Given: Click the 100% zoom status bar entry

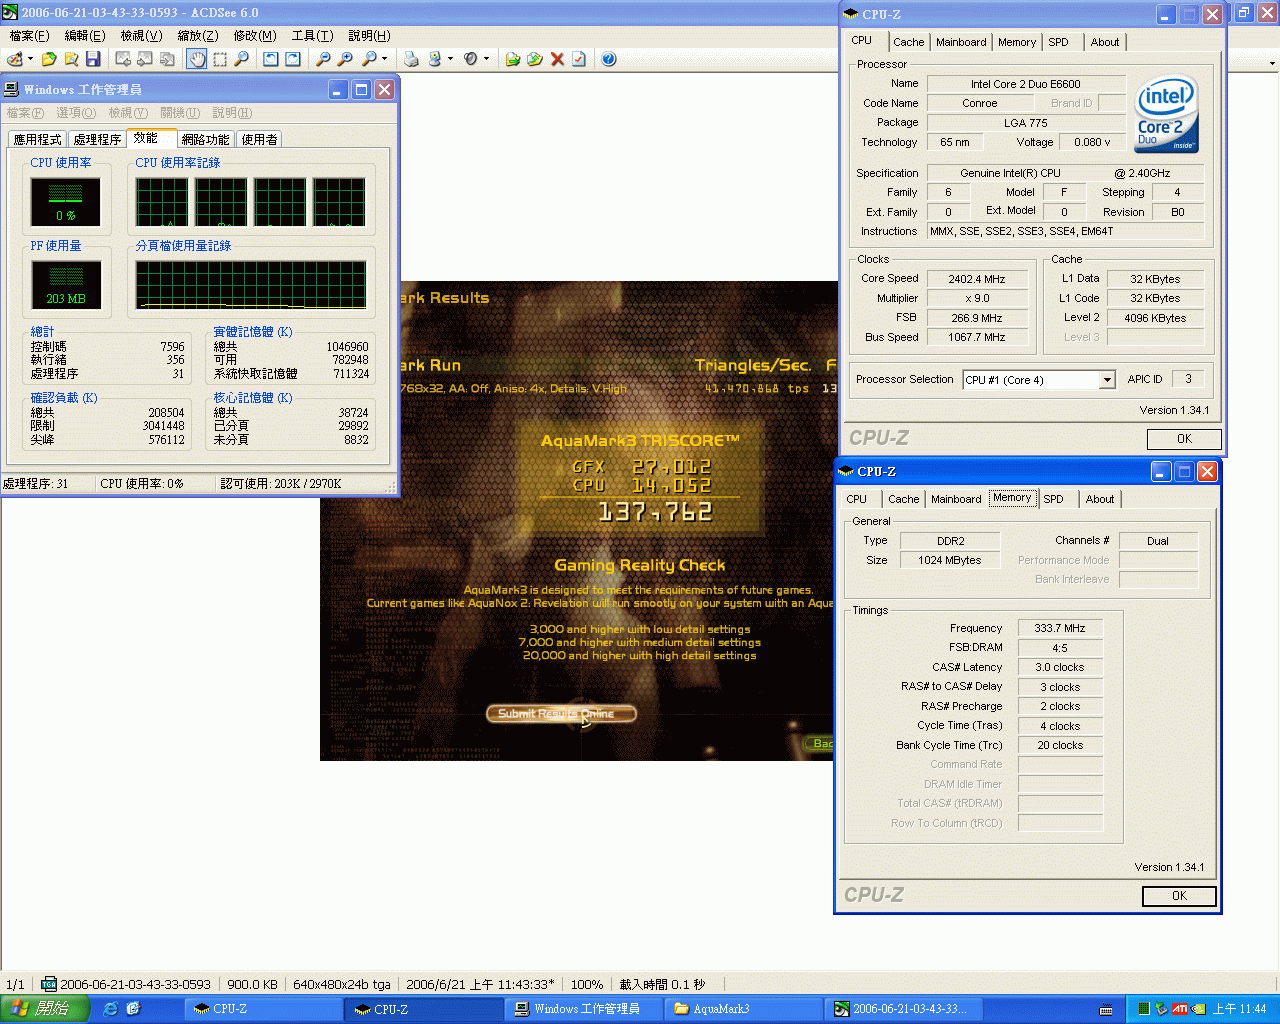Looking at the screenshot, I should coord(587,984).
